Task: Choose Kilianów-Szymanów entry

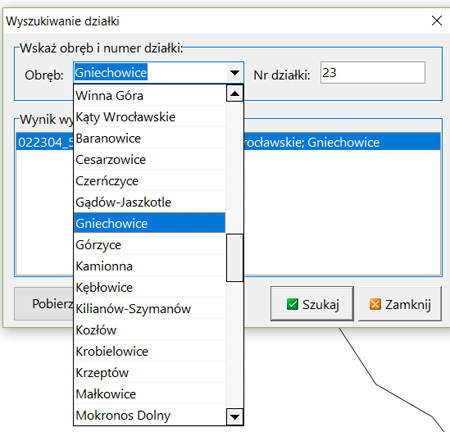Action: [150, 309]
